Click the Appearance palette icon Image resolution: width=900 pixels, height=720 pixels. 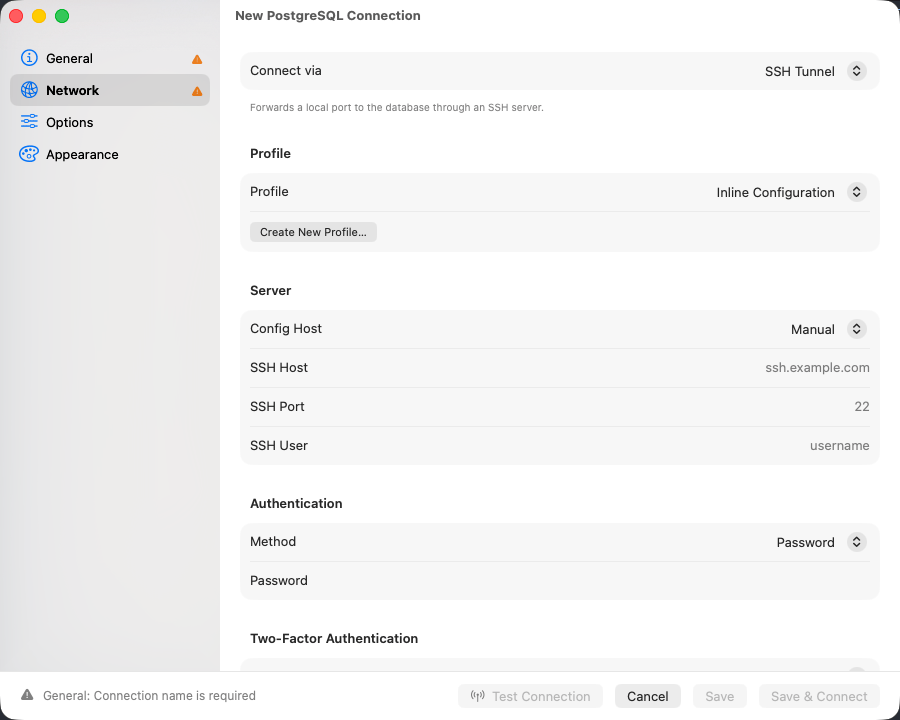pyautogui.click(x=29, y=154)
